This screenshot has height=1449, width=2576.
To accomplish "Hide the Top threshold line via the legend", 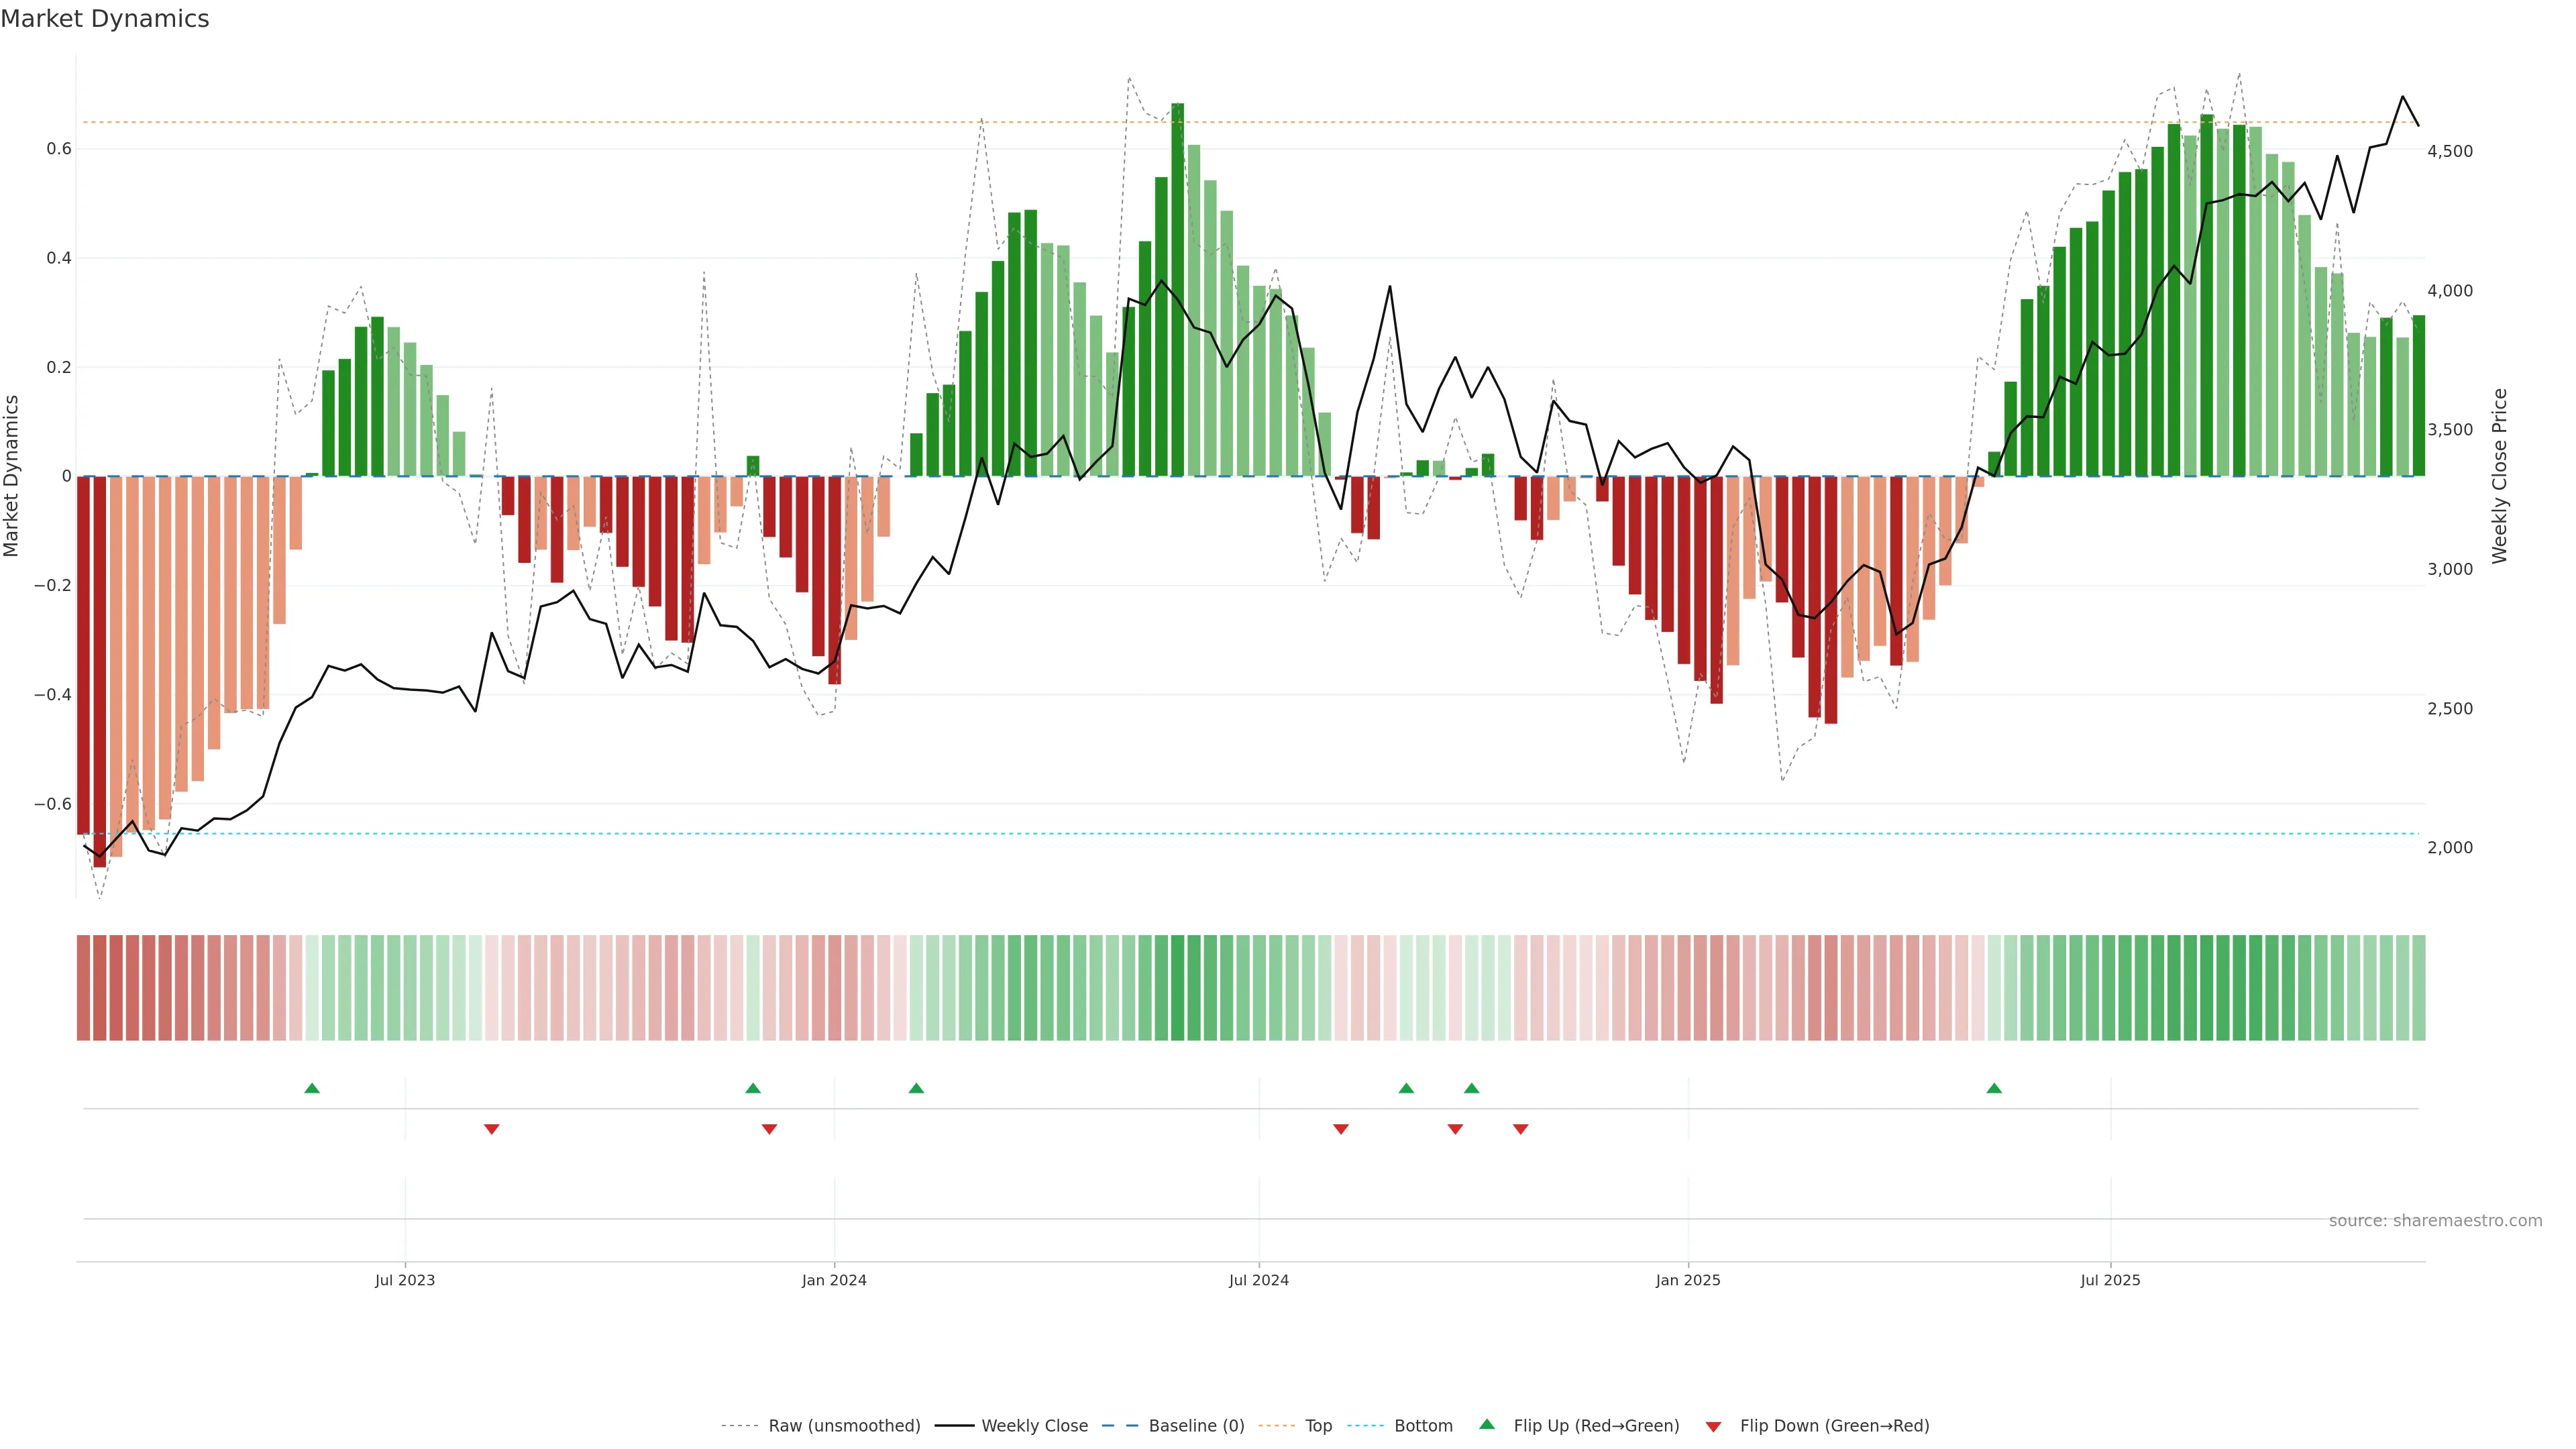I will tap(1318, 1426).
